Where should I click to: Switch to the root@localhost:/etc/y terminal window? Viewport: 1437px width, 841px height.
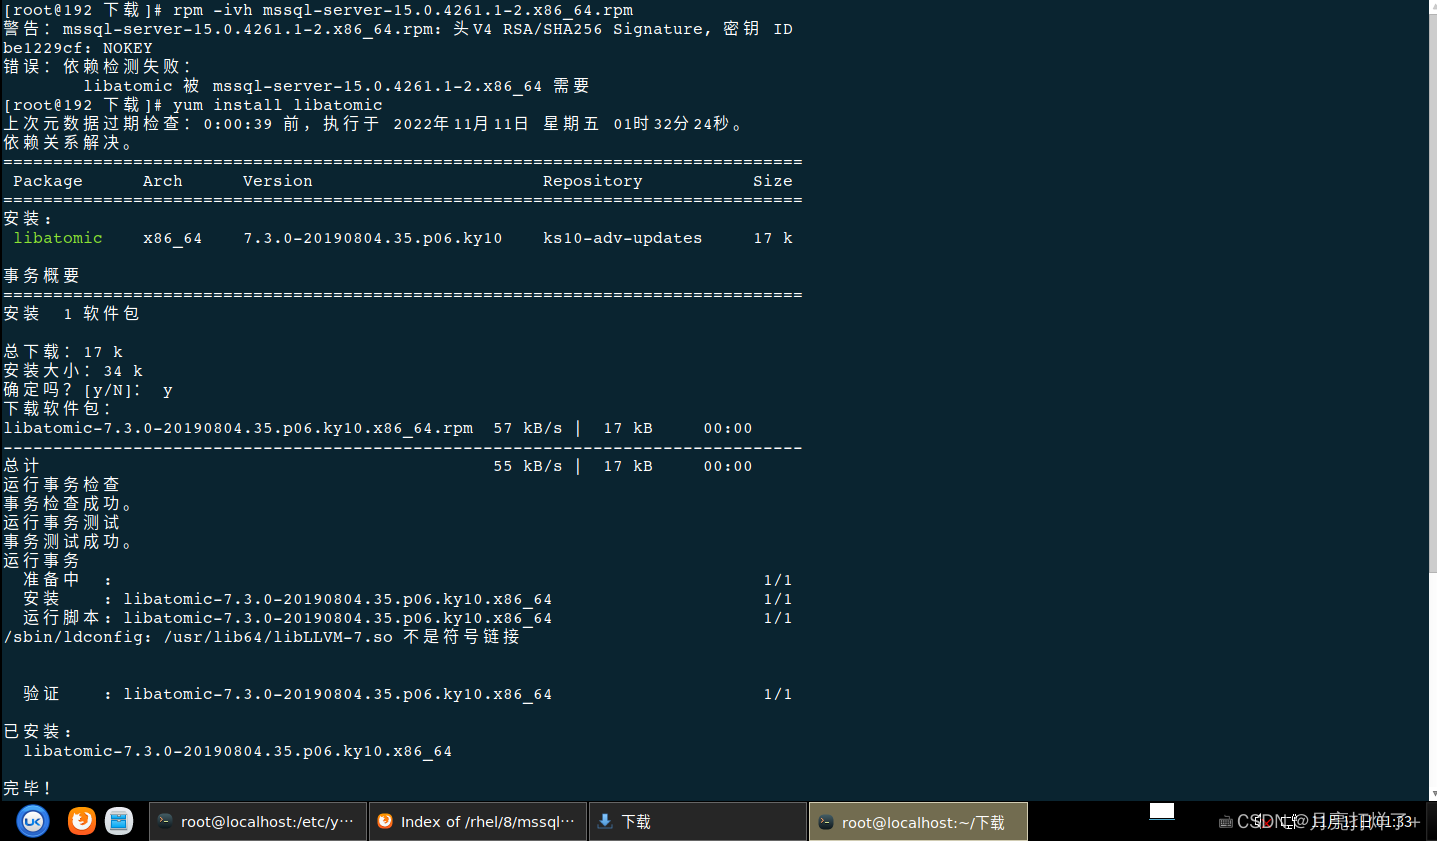tap(258, 821)
